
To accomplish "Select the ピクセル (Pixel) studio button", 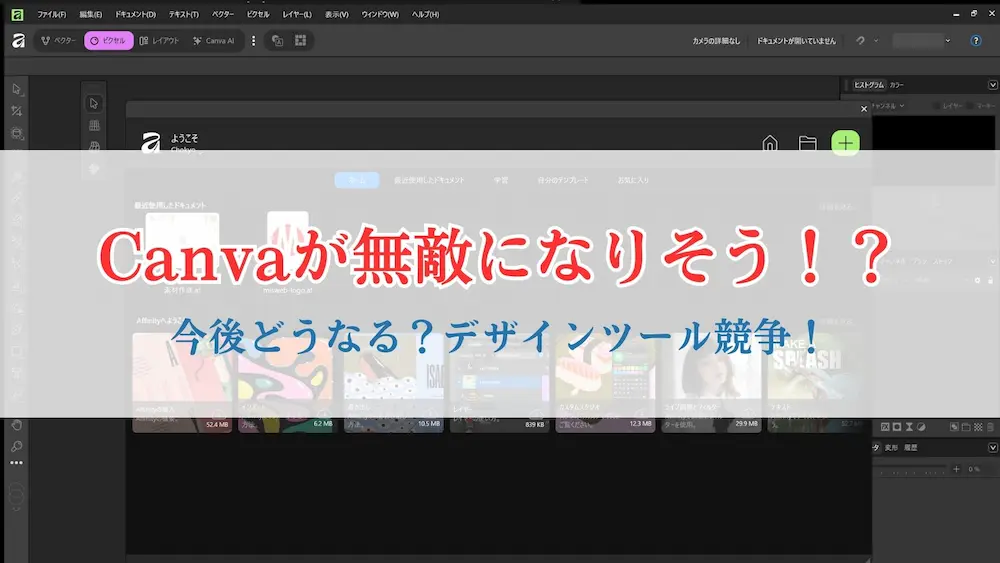I will tap(108, 41).
